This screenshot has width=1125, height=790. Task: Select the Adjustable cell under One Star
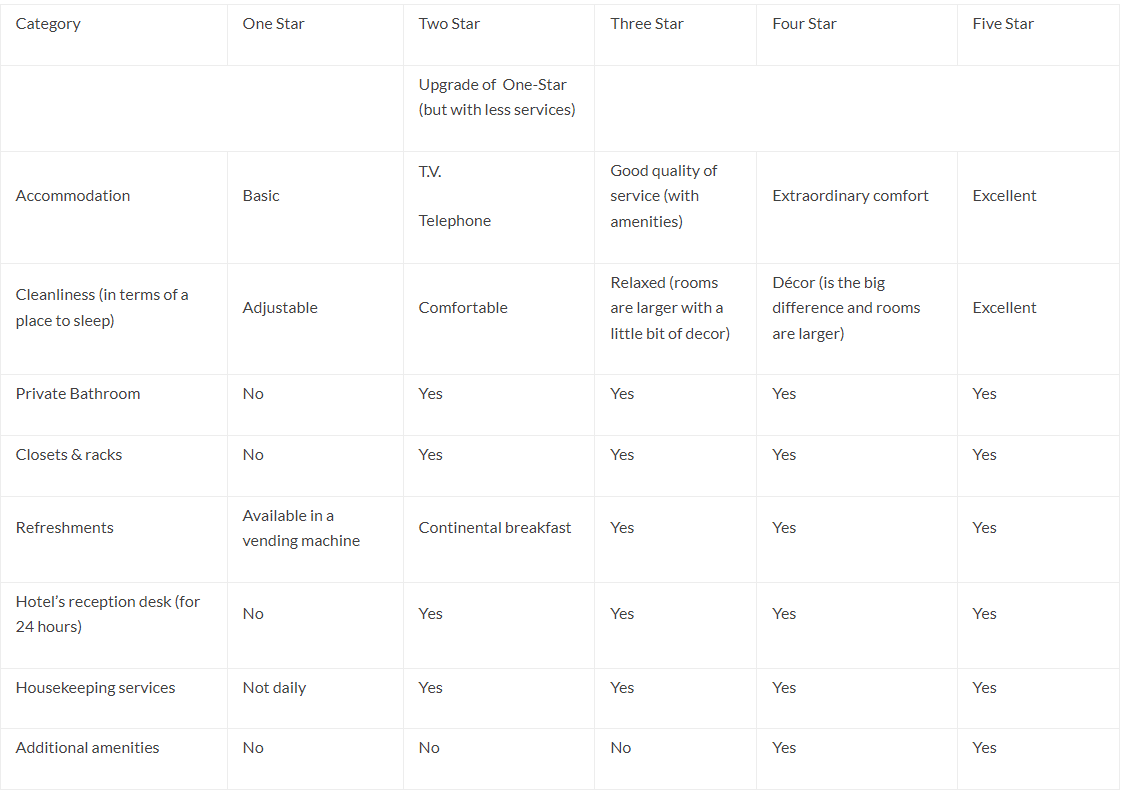tap(280, 308)
